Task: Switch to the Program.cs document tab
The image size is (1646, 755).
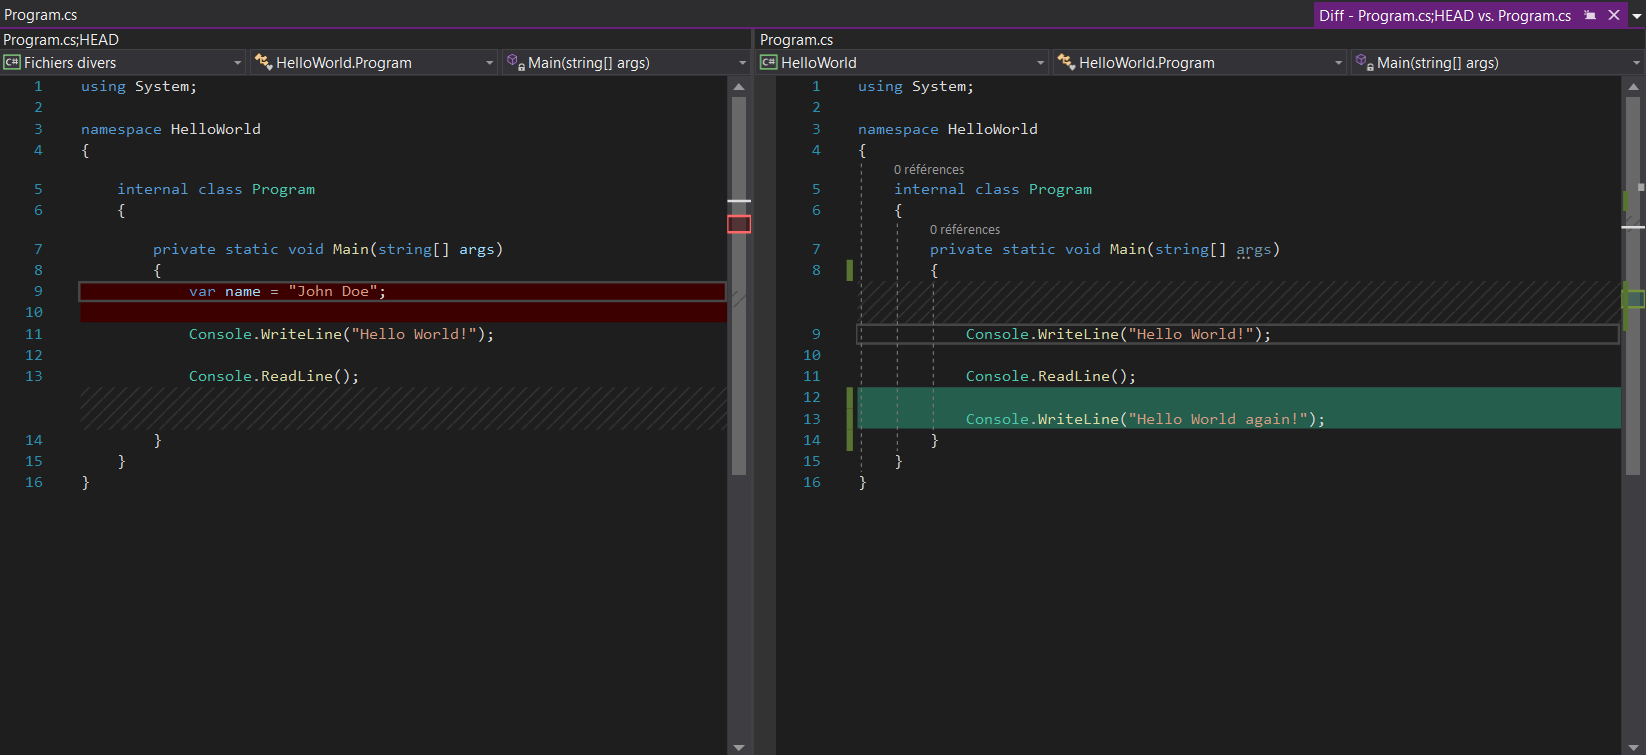Action: coord(41,15)
